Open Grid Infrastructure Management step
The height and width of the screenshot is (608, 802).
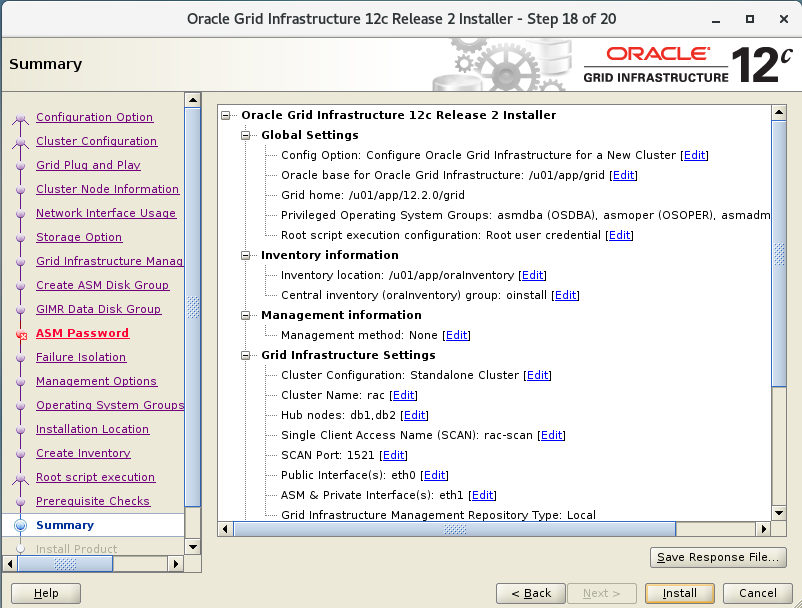pos(109,261)
